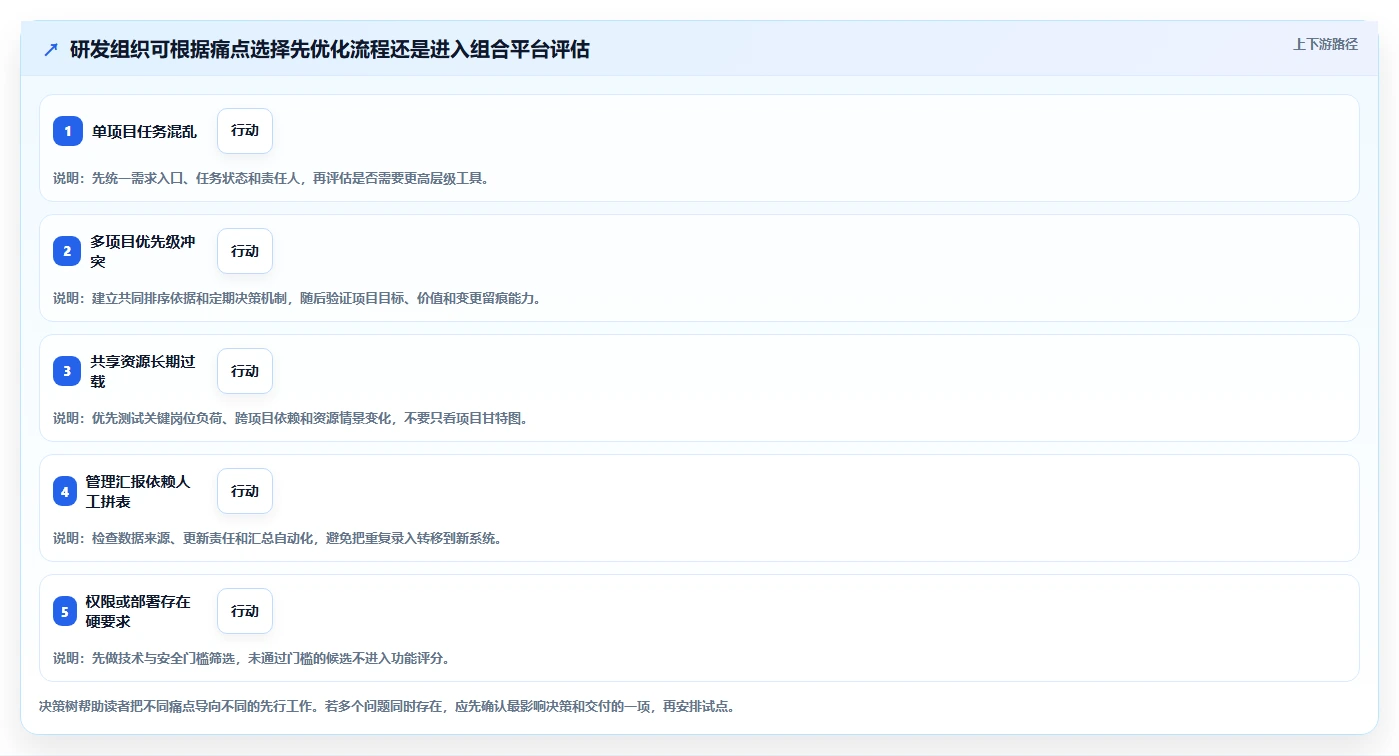Click the description starting 建立共同排序依据
Screen dimensions: 1399x756
click(x=298, y=298)
